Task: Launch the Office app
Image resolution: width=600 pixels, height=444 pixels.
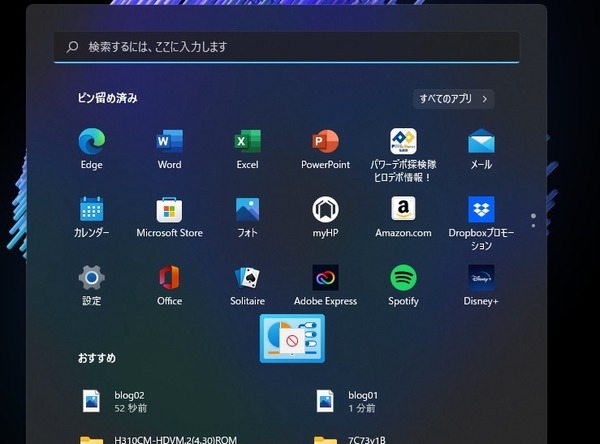Action: [x=170, y=285]
